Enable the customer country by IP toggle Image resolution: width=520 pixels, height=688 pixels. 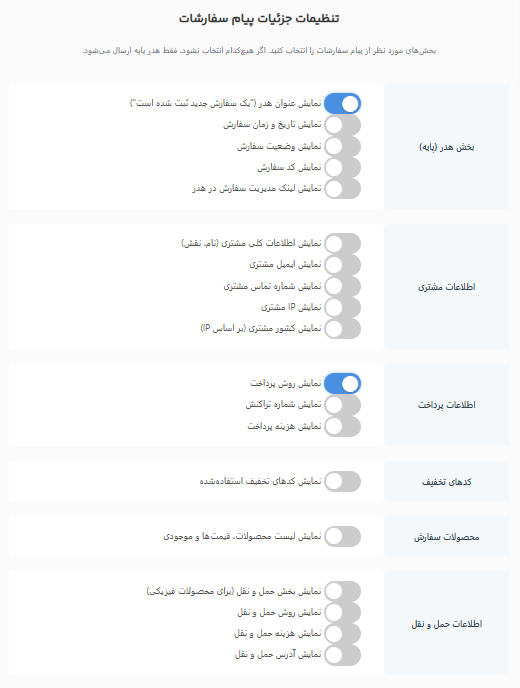[342, 329]
